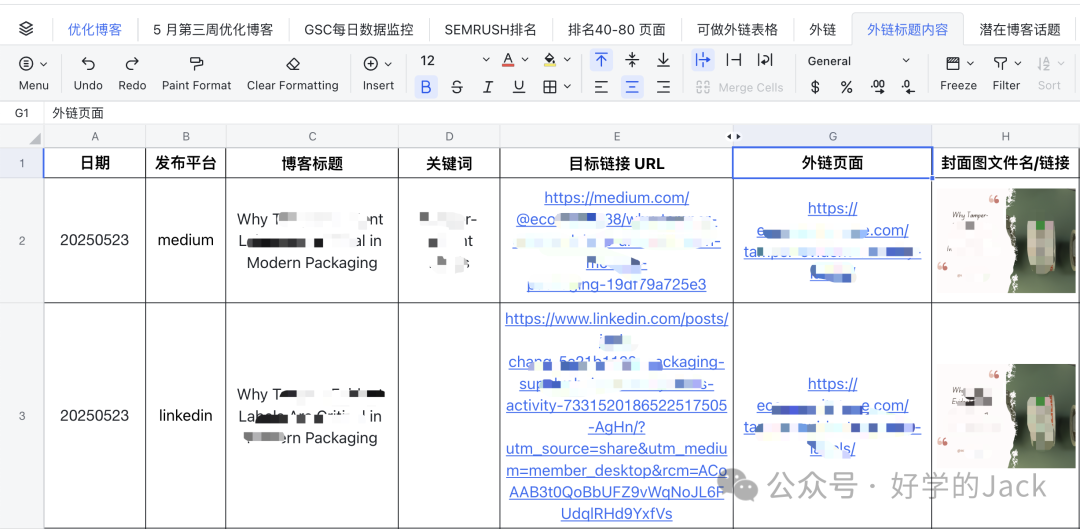This screenshot has height=529, width=1080.
Task: Open the 外链页面 link in row 2
Action: [x=833, y=240]
